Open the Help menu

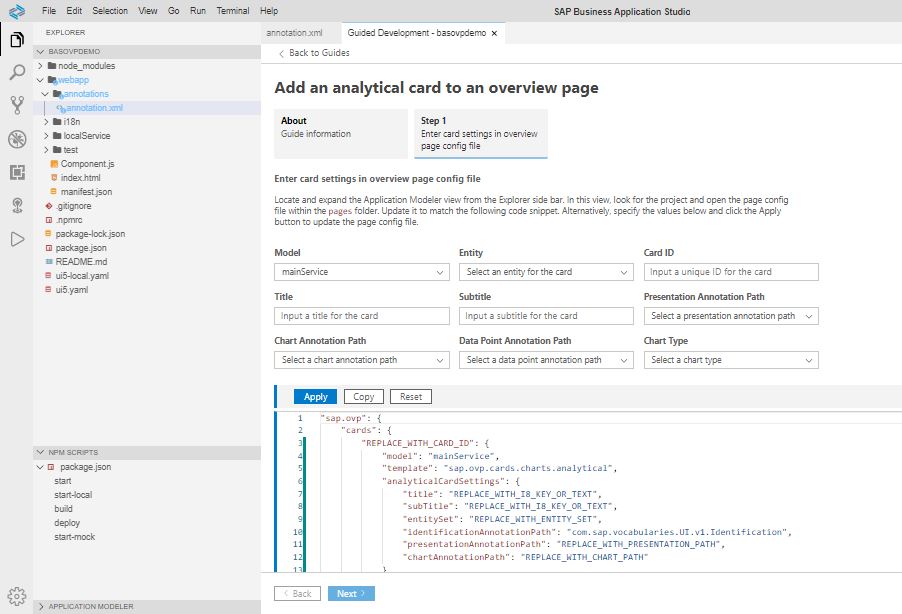(269, 11)
